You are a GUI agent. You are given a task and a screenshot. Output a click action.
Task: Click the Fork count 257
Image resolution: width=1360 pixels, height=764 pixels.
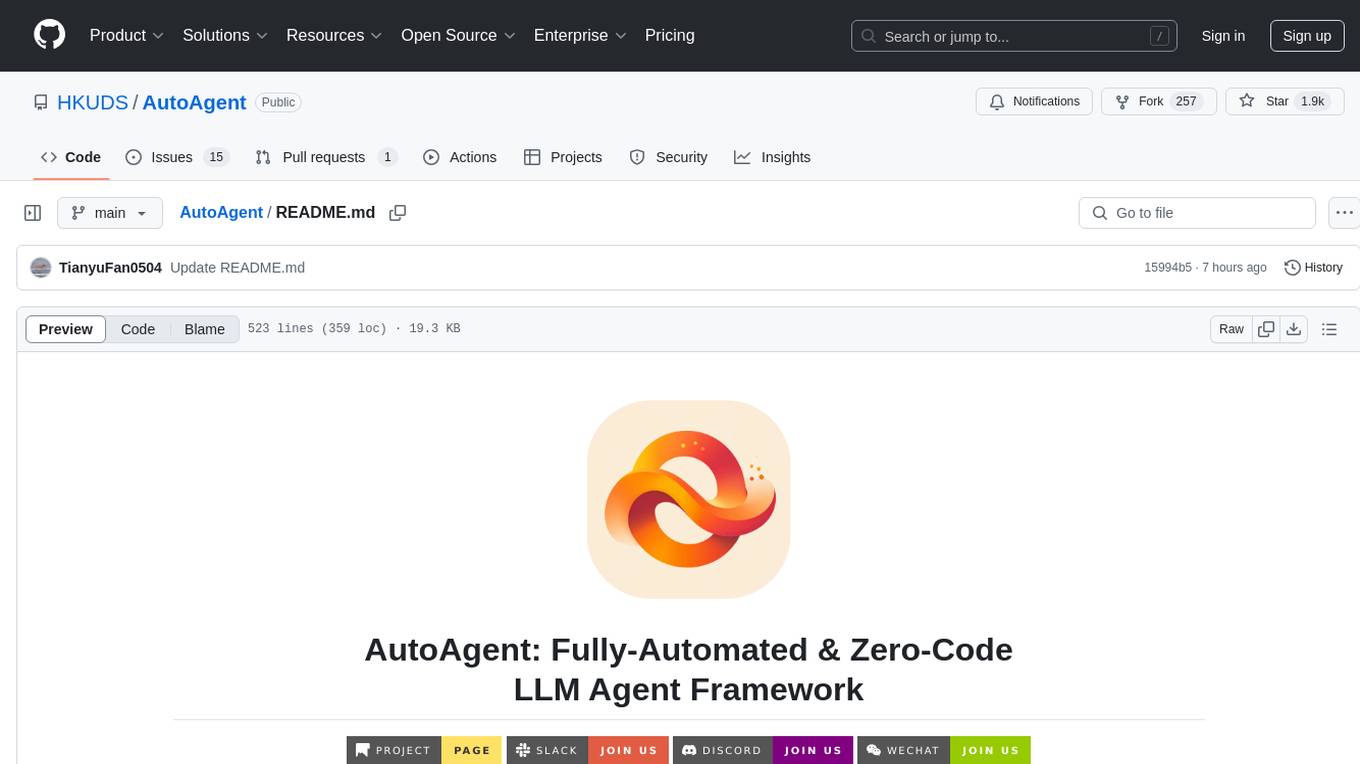1186,101
